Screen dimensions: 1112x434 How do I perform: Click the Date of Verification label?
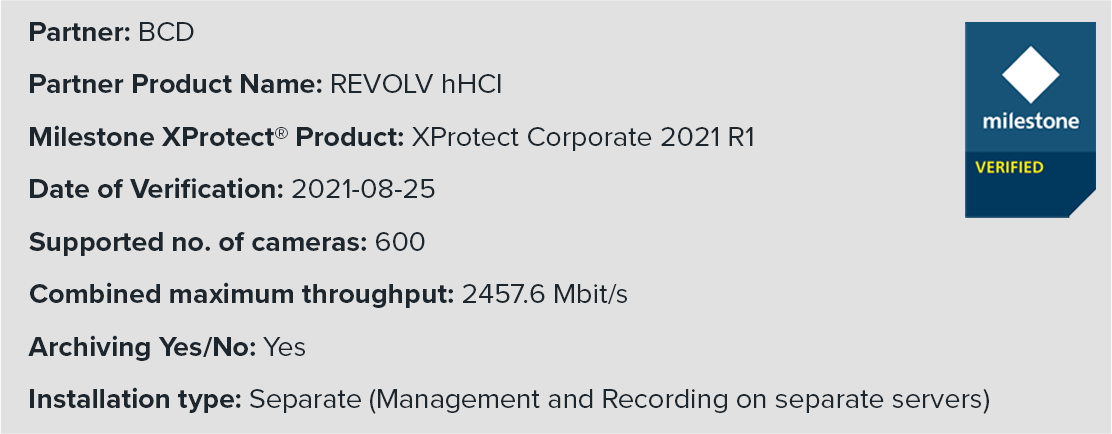click(157, 189)
